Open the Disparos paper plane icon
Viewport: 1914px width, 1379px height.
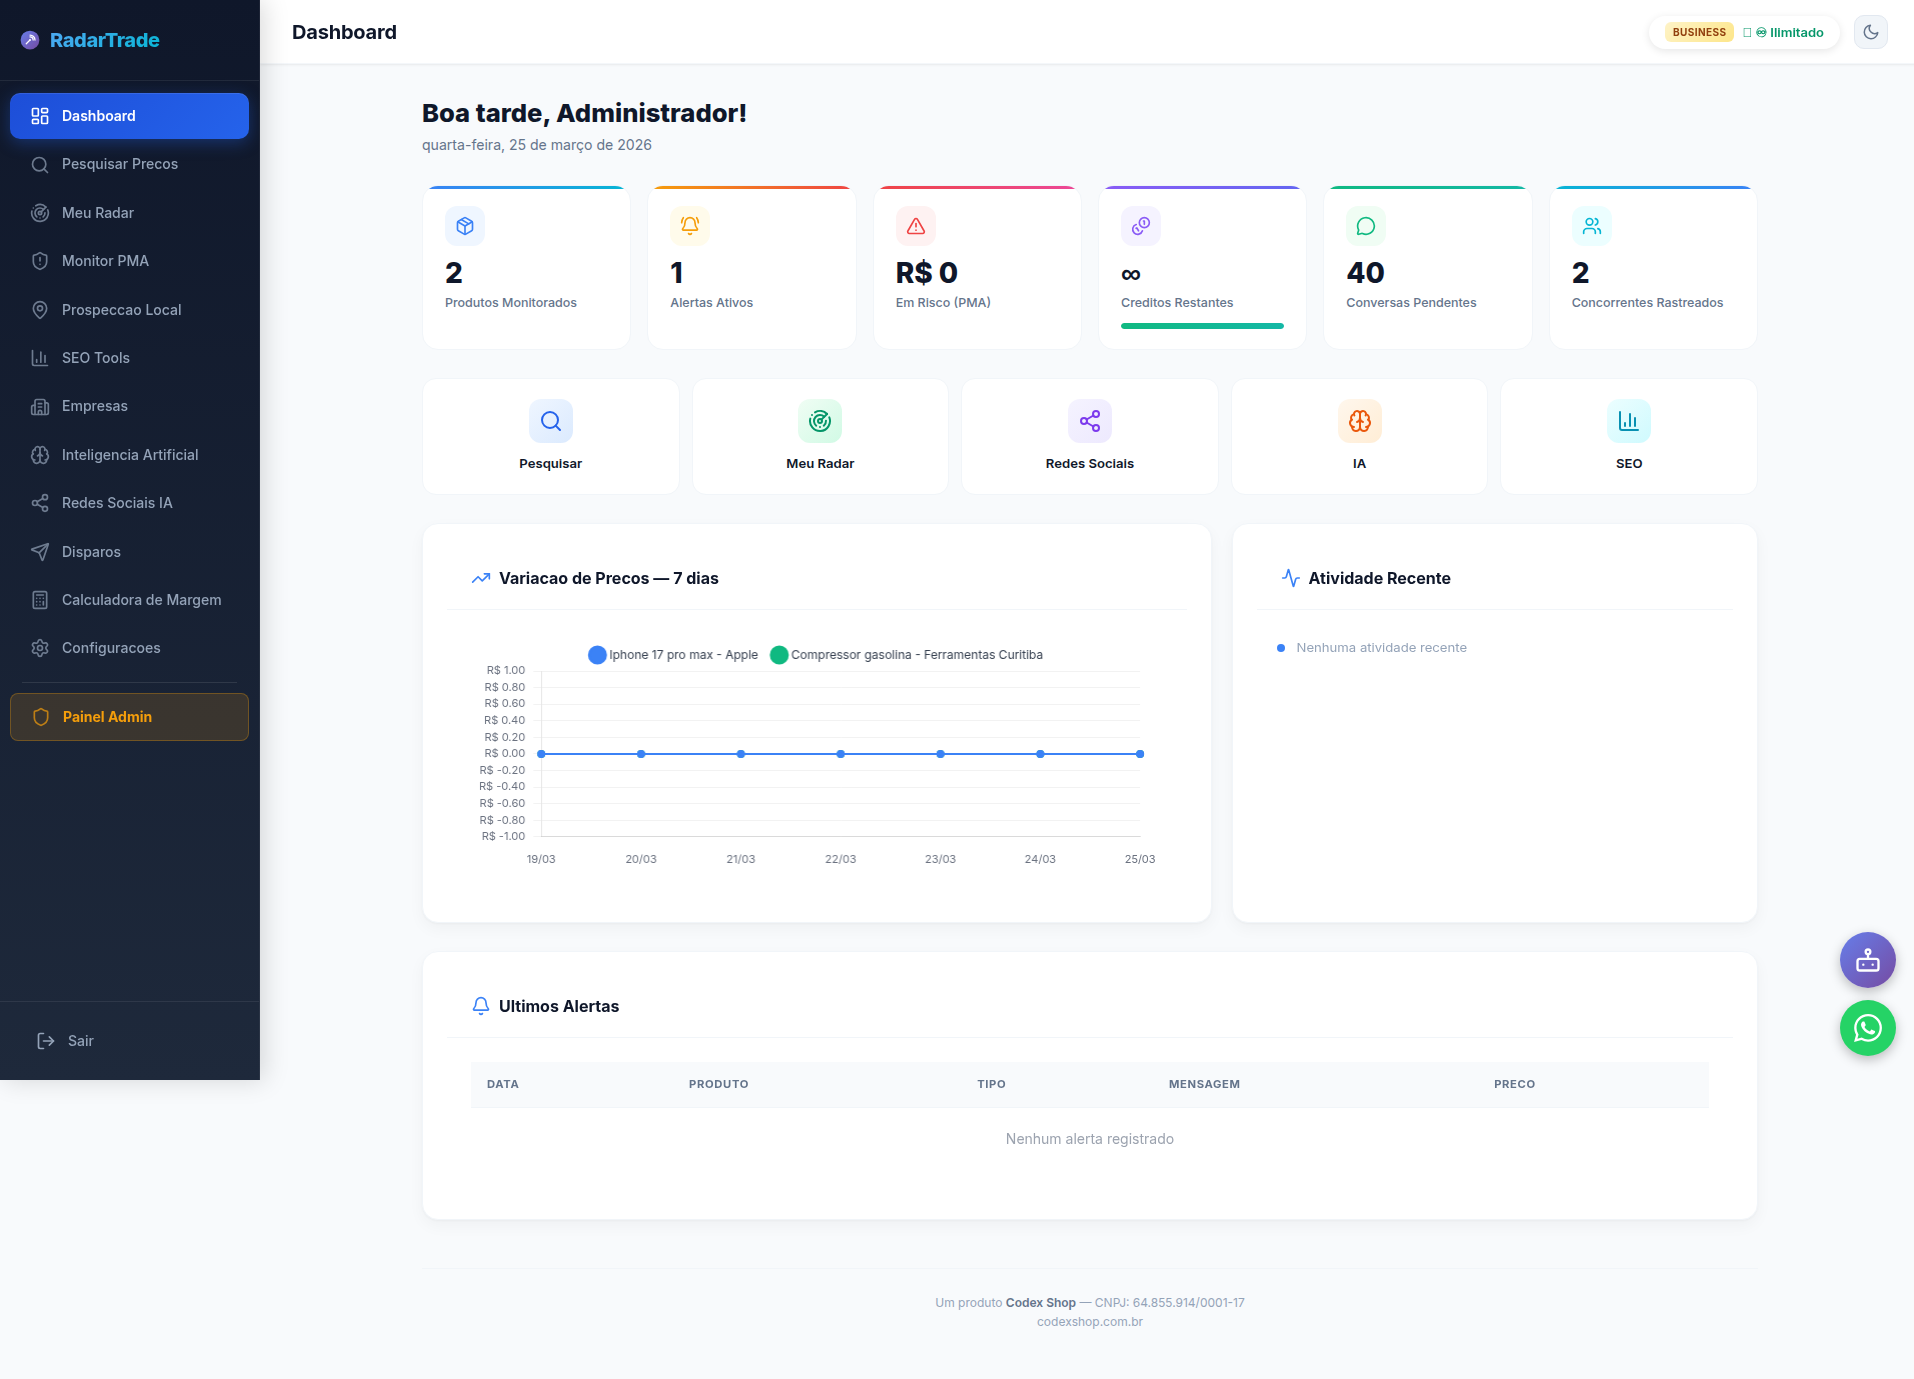tap(40, 551)
